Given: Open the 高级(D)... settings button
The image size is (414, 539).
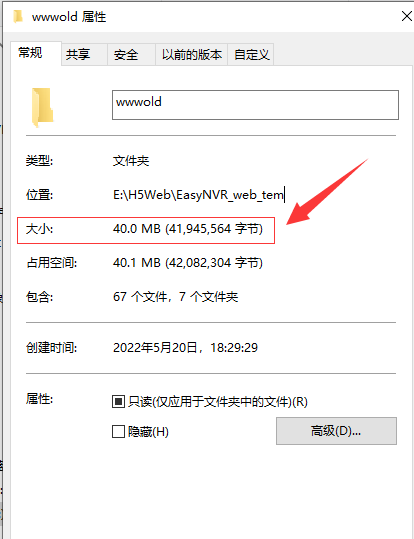Looking at the screenshot, I should click(336, 431).
